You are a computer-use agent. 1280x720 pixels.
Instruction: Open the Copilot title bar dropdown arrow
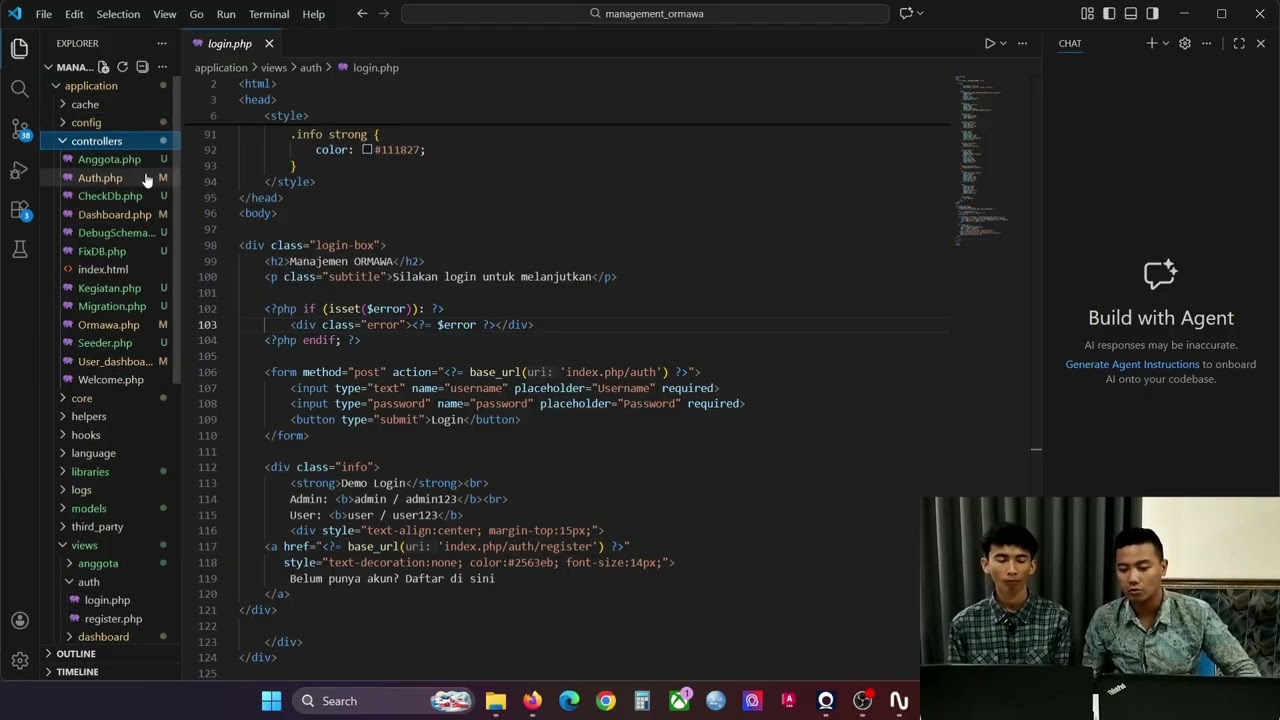coord(920,14)
